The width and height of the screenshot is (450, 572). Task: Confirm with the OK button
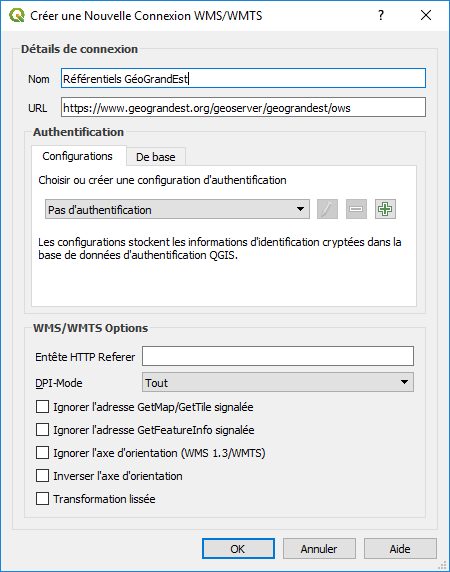coord(238,549)
